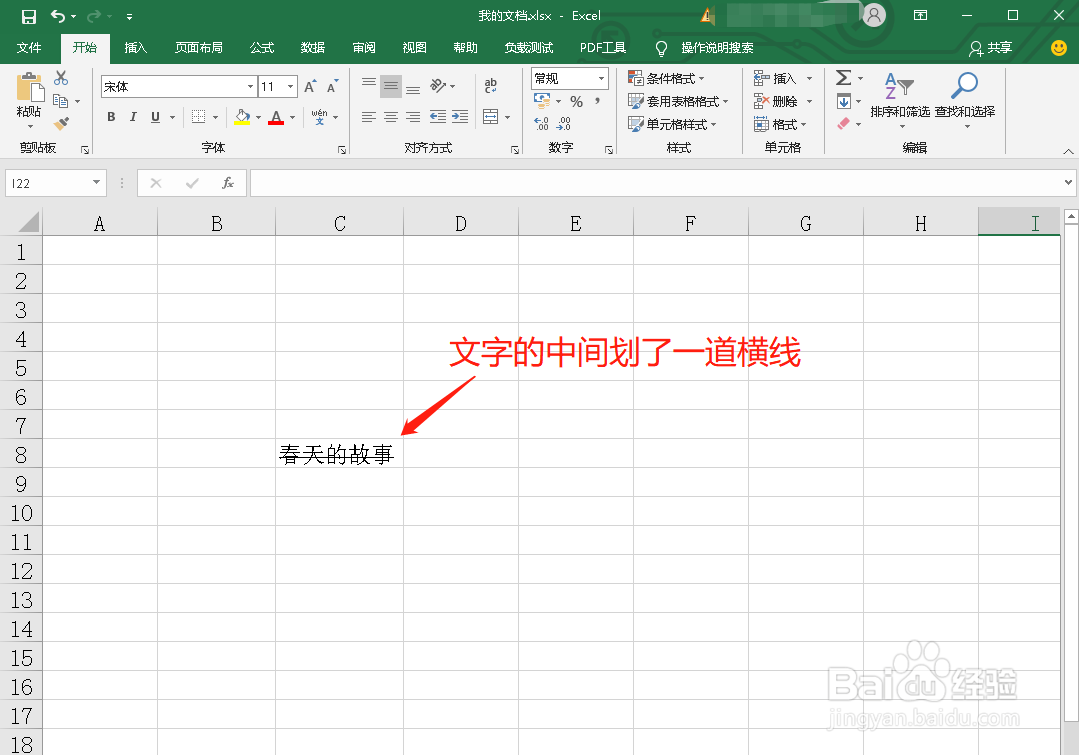The width and height of the screenshot is (1079, 755).
Task: Click the fill color bucket icon
Action: [243, 117]
